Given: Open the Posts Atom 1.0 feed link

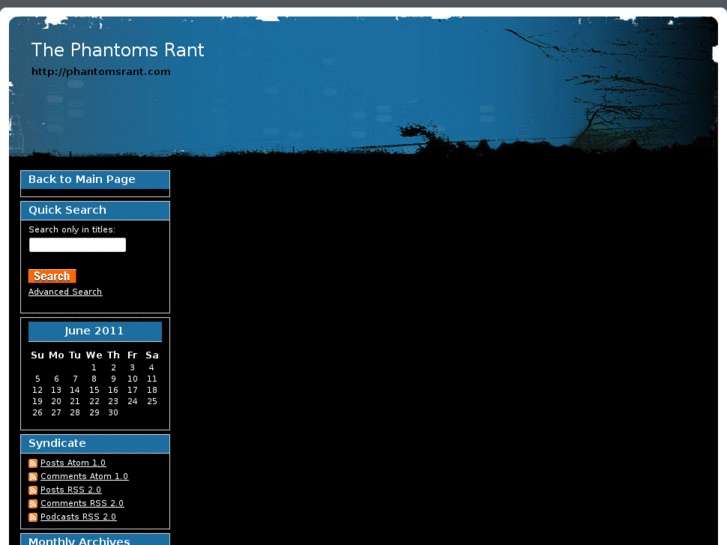Looking at the screenshot, I should [73, 462].
